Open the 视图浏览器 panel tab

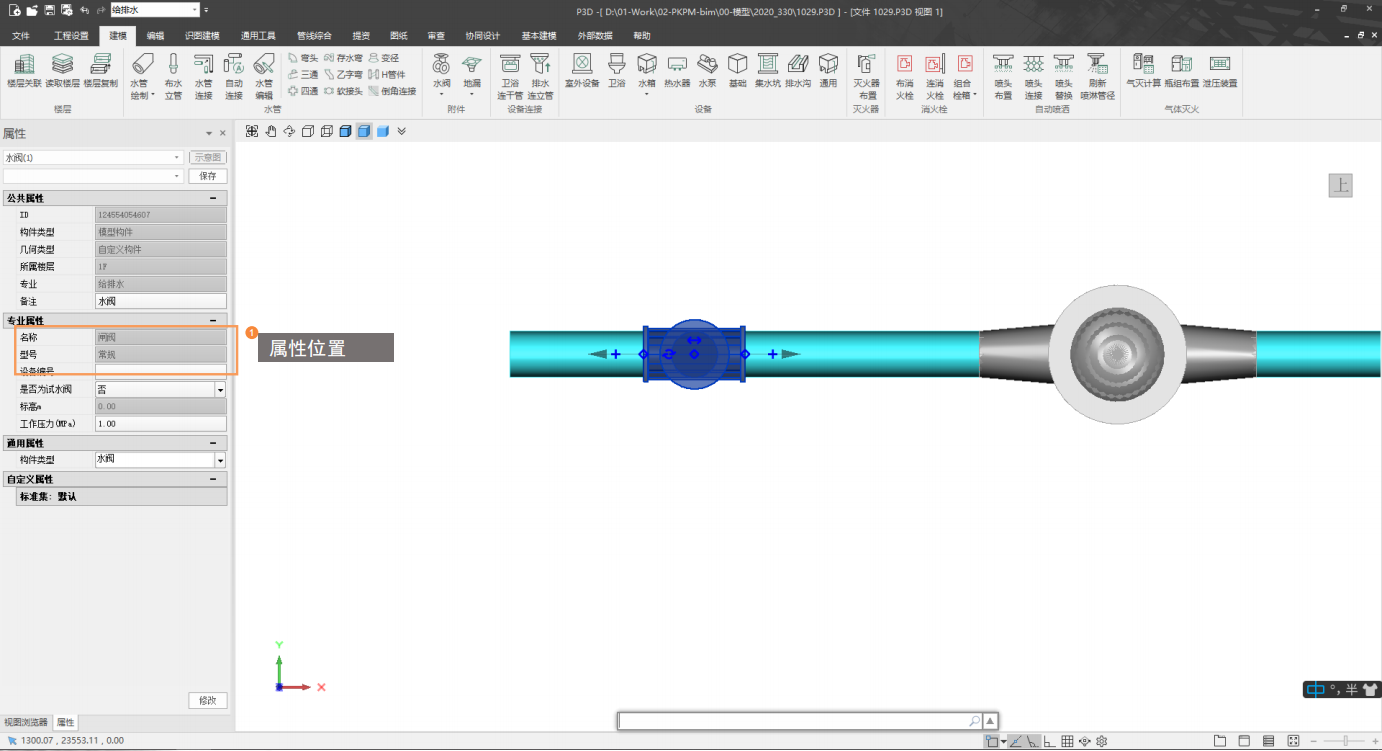tap(26, 722)
